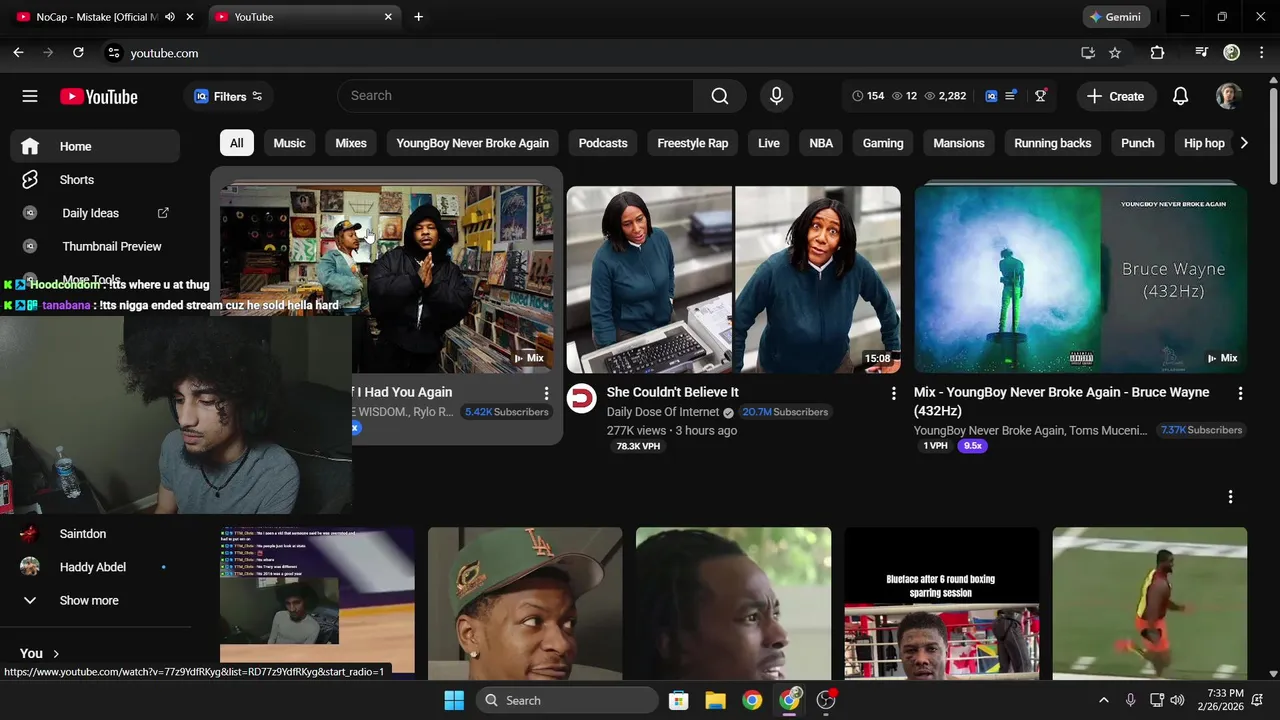Select the Freestyle Rap chip
Viewport: 1280px width, 720px height.
click(692, 143)
